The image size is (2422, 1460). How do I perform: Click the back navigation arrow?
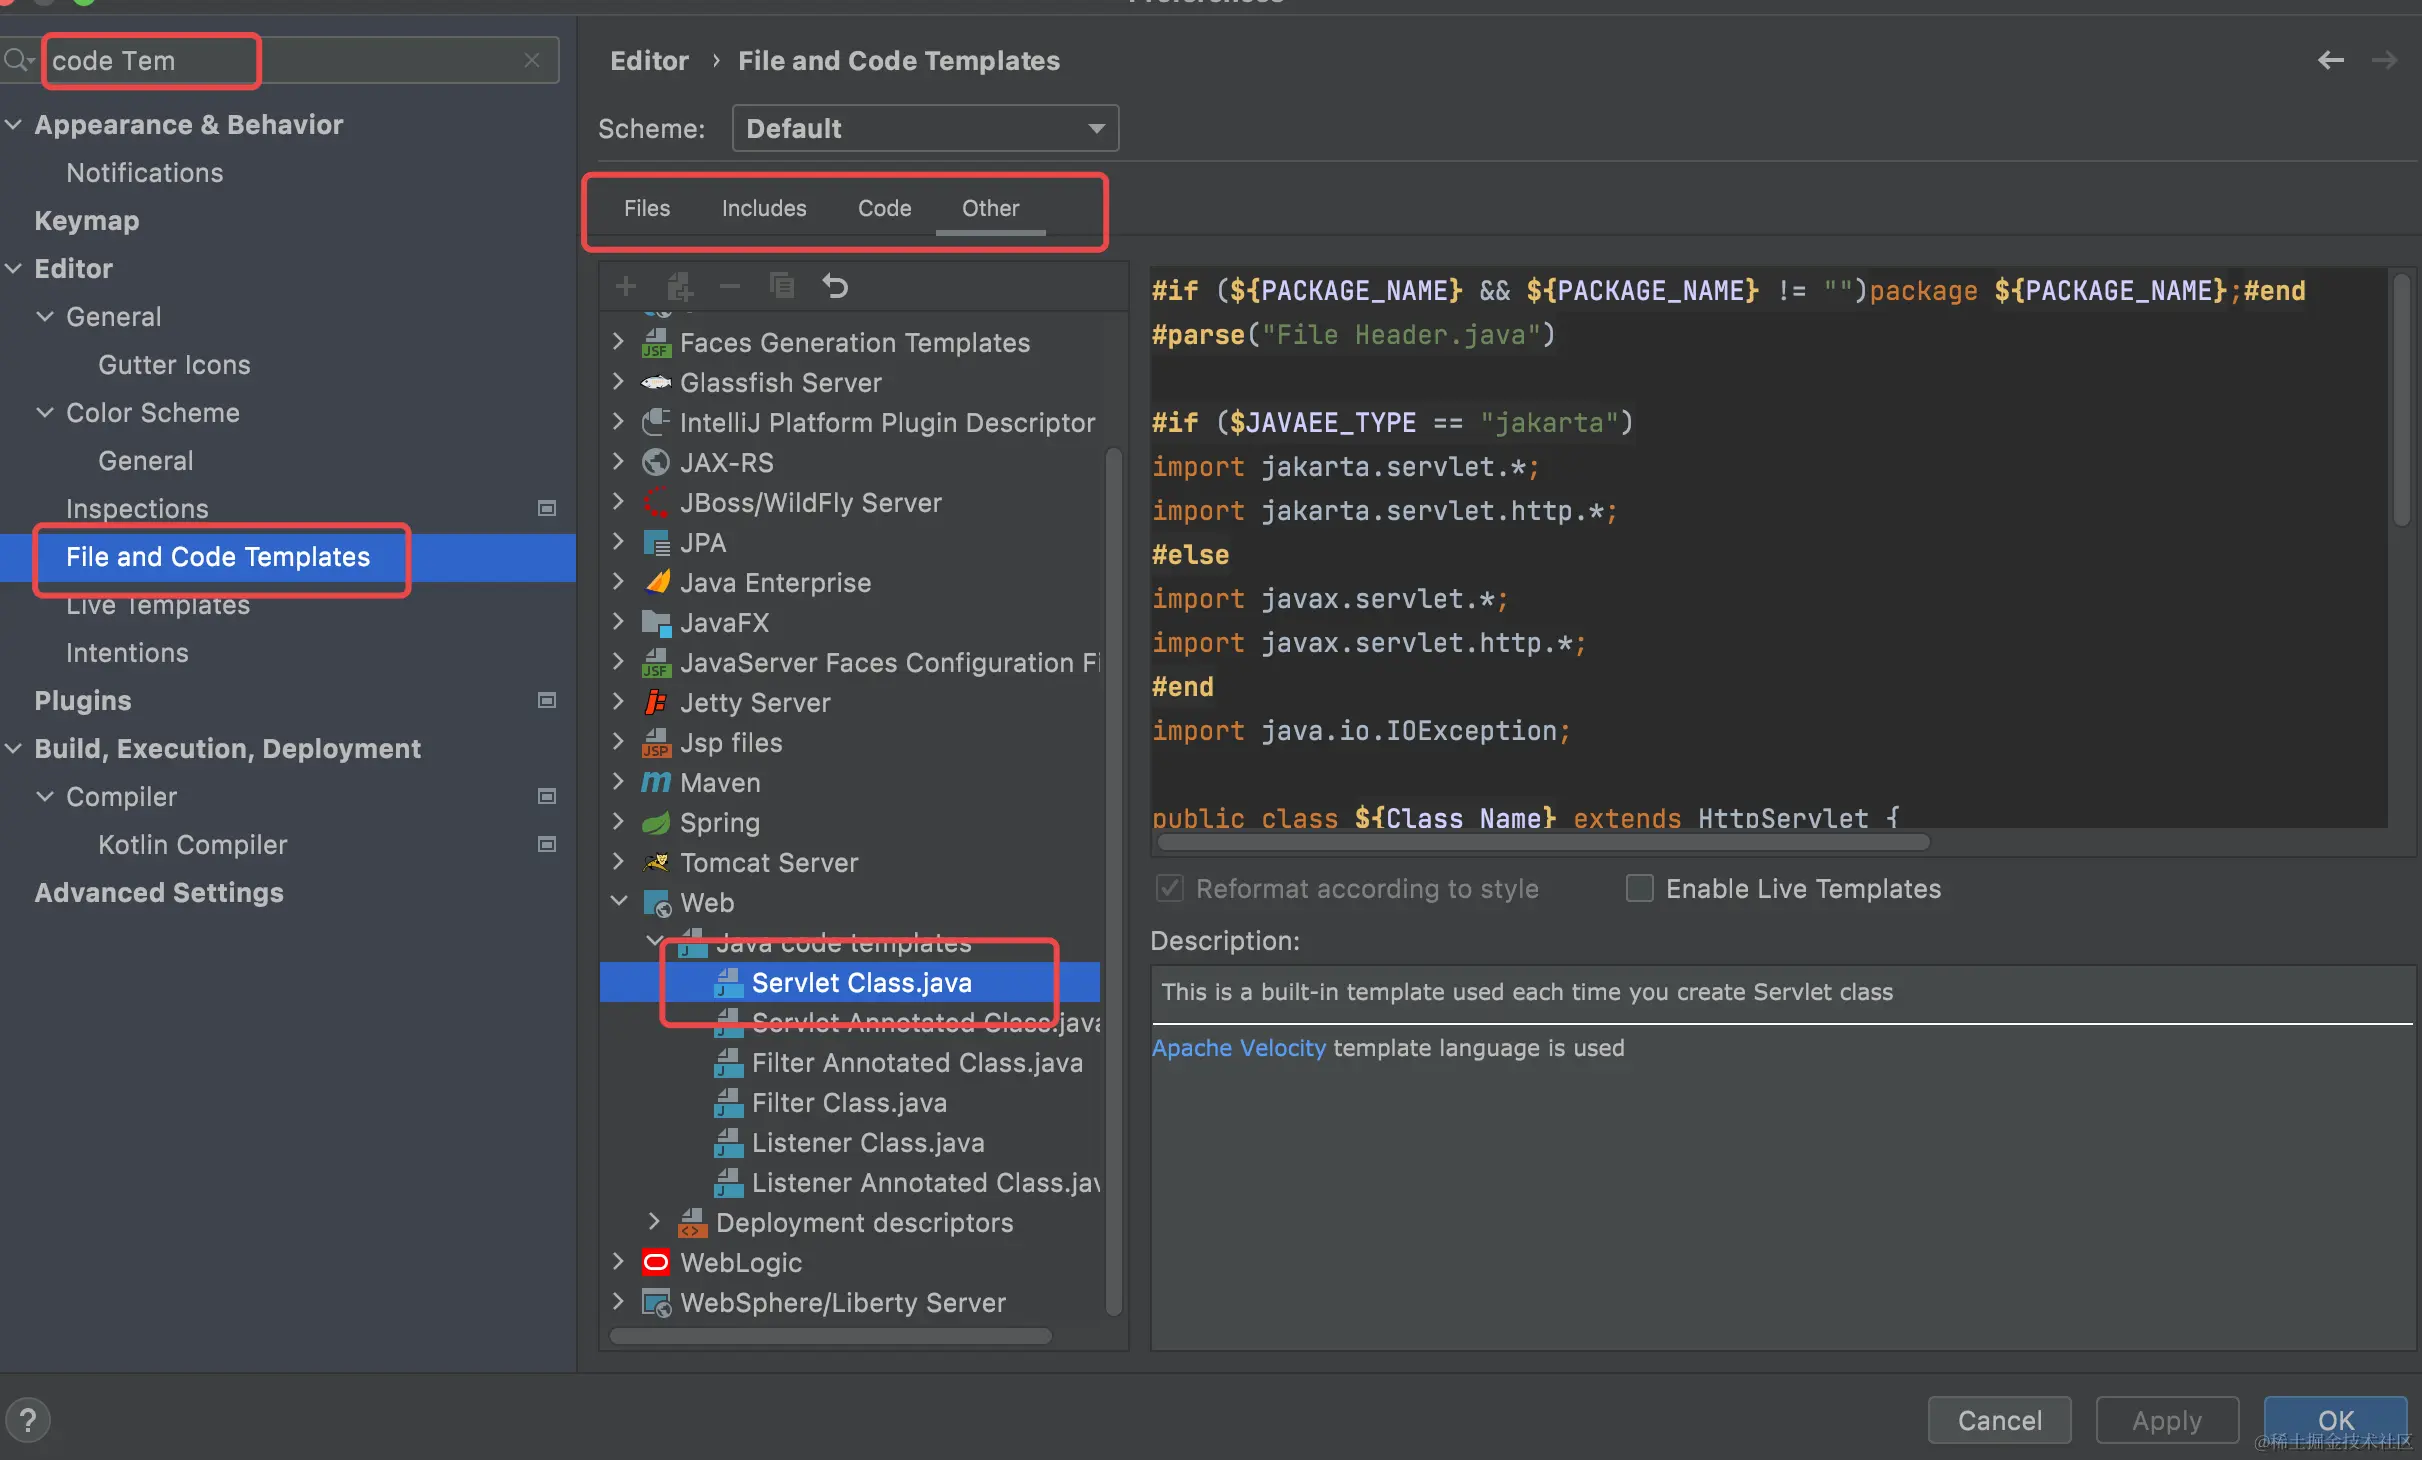point(2330,60)
